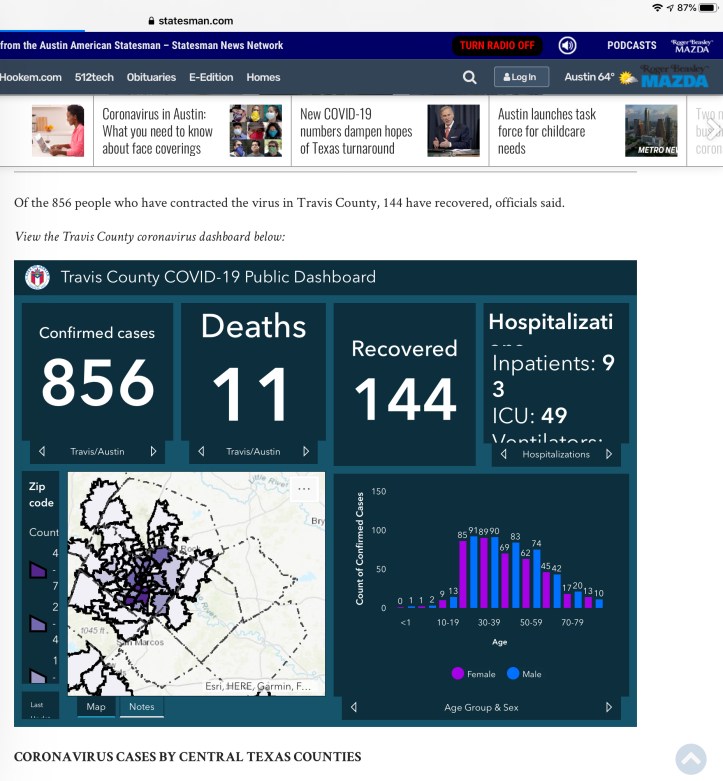723x781 pixels.
Task: Open 512tech nav item
Action: click(x=94, y=77)
